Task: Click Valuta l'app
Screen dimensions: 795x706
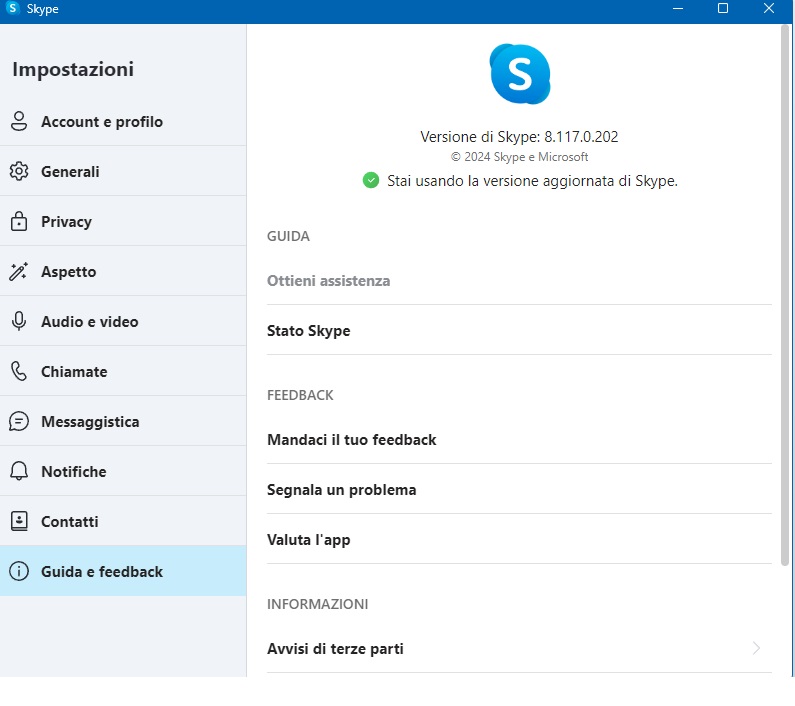Action: pos(519,539)
